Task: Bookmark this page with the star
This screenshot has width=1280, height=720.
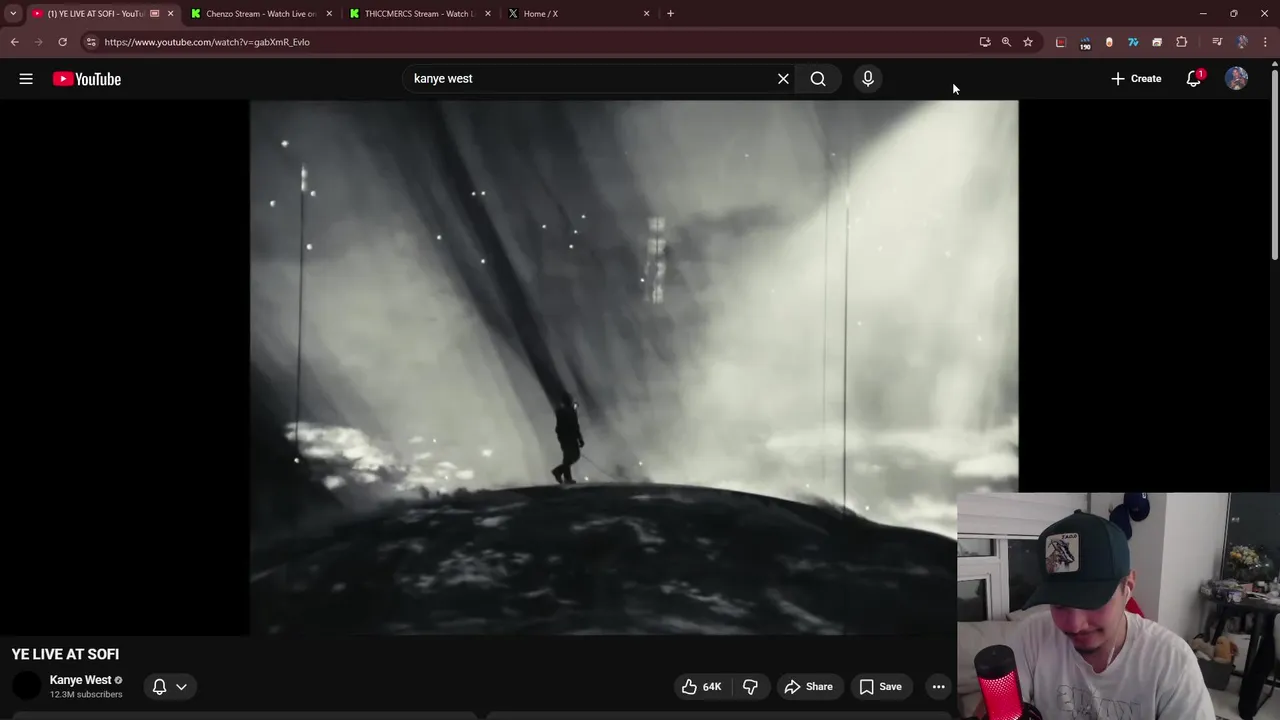Action: coord(1027,42)
